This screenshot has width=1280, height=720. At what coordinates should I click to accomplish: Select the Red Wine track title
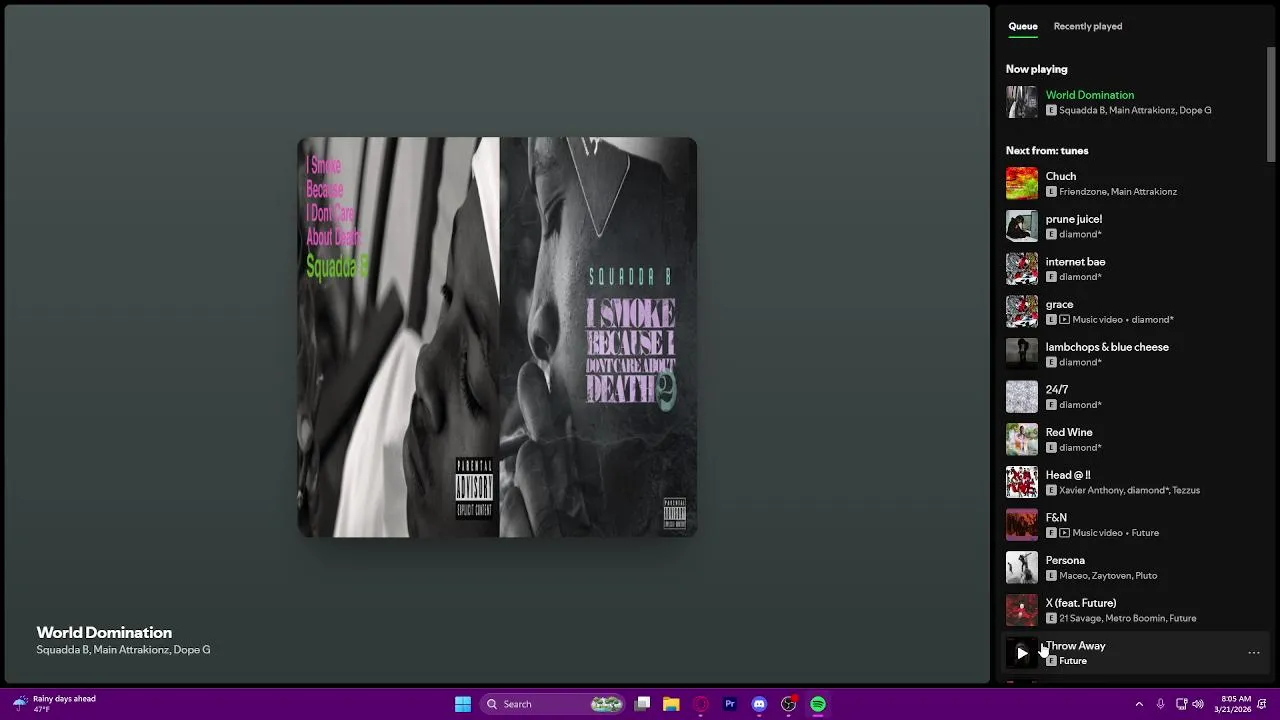coord(1069,432)
